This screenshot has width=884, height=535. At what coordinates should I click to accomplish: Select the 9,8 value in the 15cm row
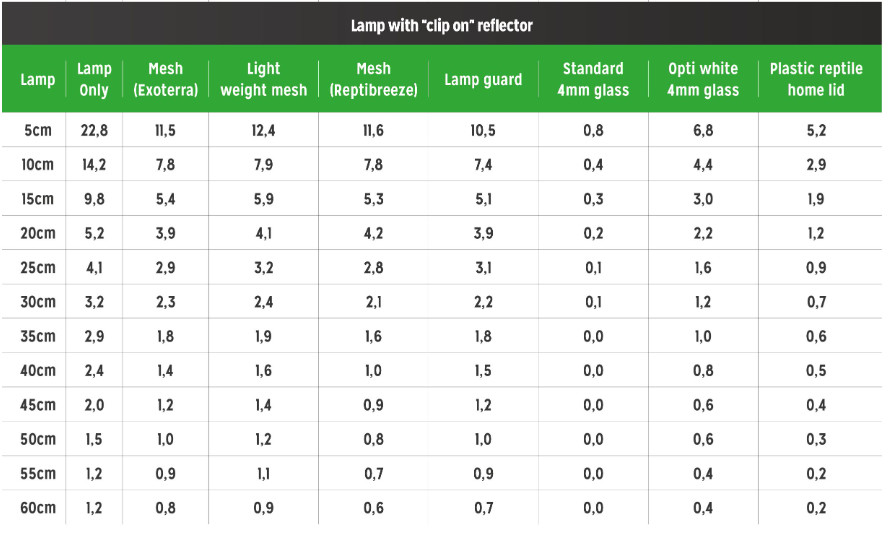point(94,199)
